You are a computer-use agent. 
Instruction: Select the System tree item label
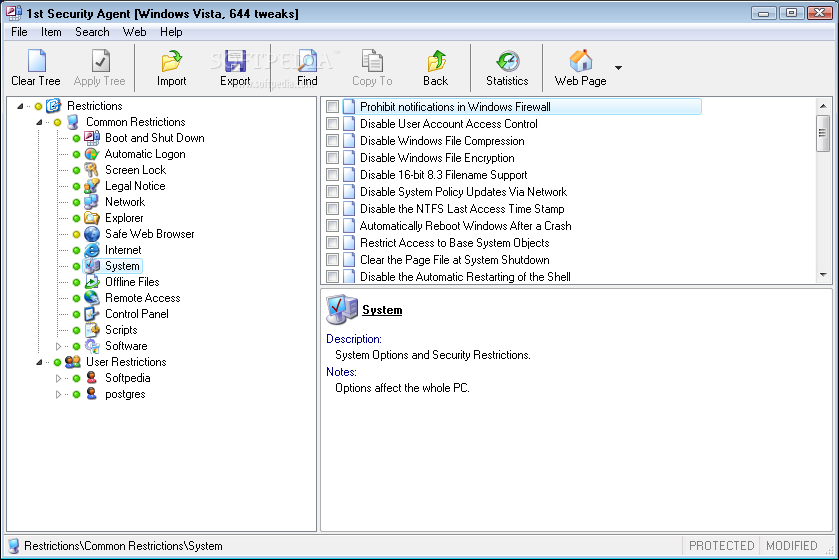(122, 266)
